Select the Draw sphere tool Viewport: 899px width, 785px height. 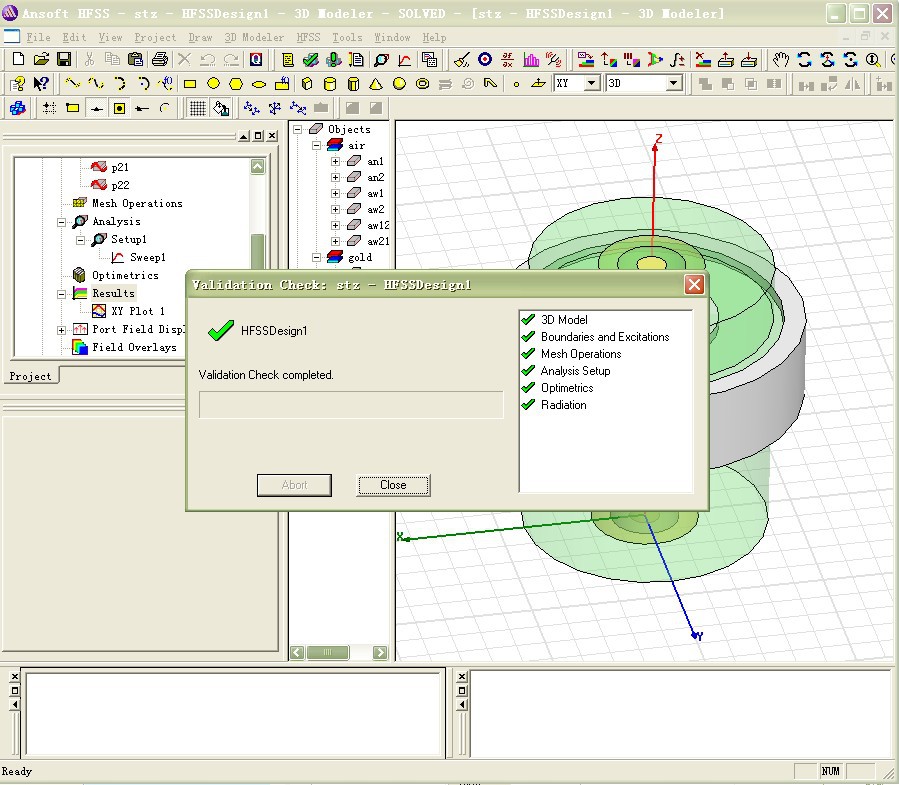(x=399, y=84)
